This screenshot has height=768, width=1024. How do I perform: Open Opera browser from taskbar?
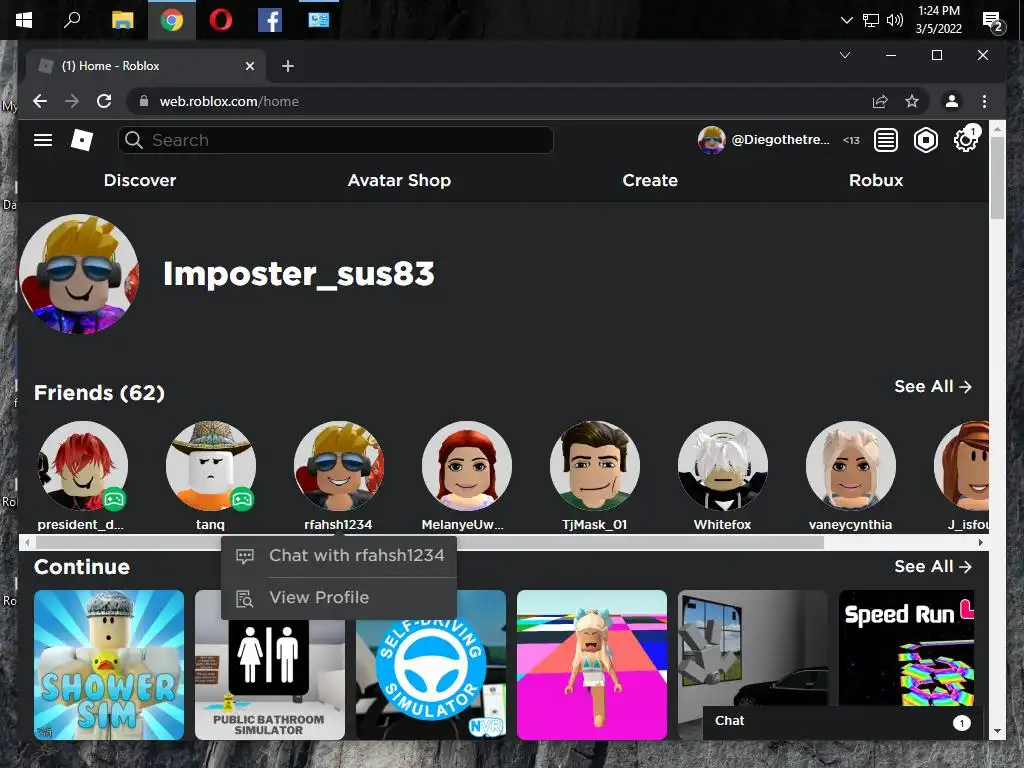[x=221, y=20]
